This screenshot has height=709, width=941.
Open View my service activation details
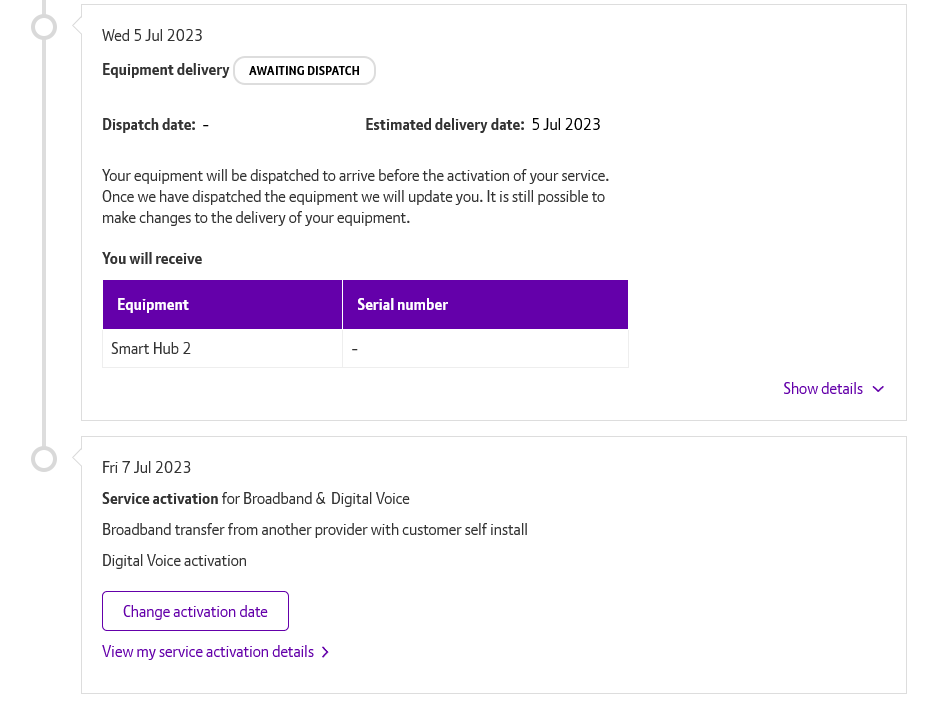207,651
